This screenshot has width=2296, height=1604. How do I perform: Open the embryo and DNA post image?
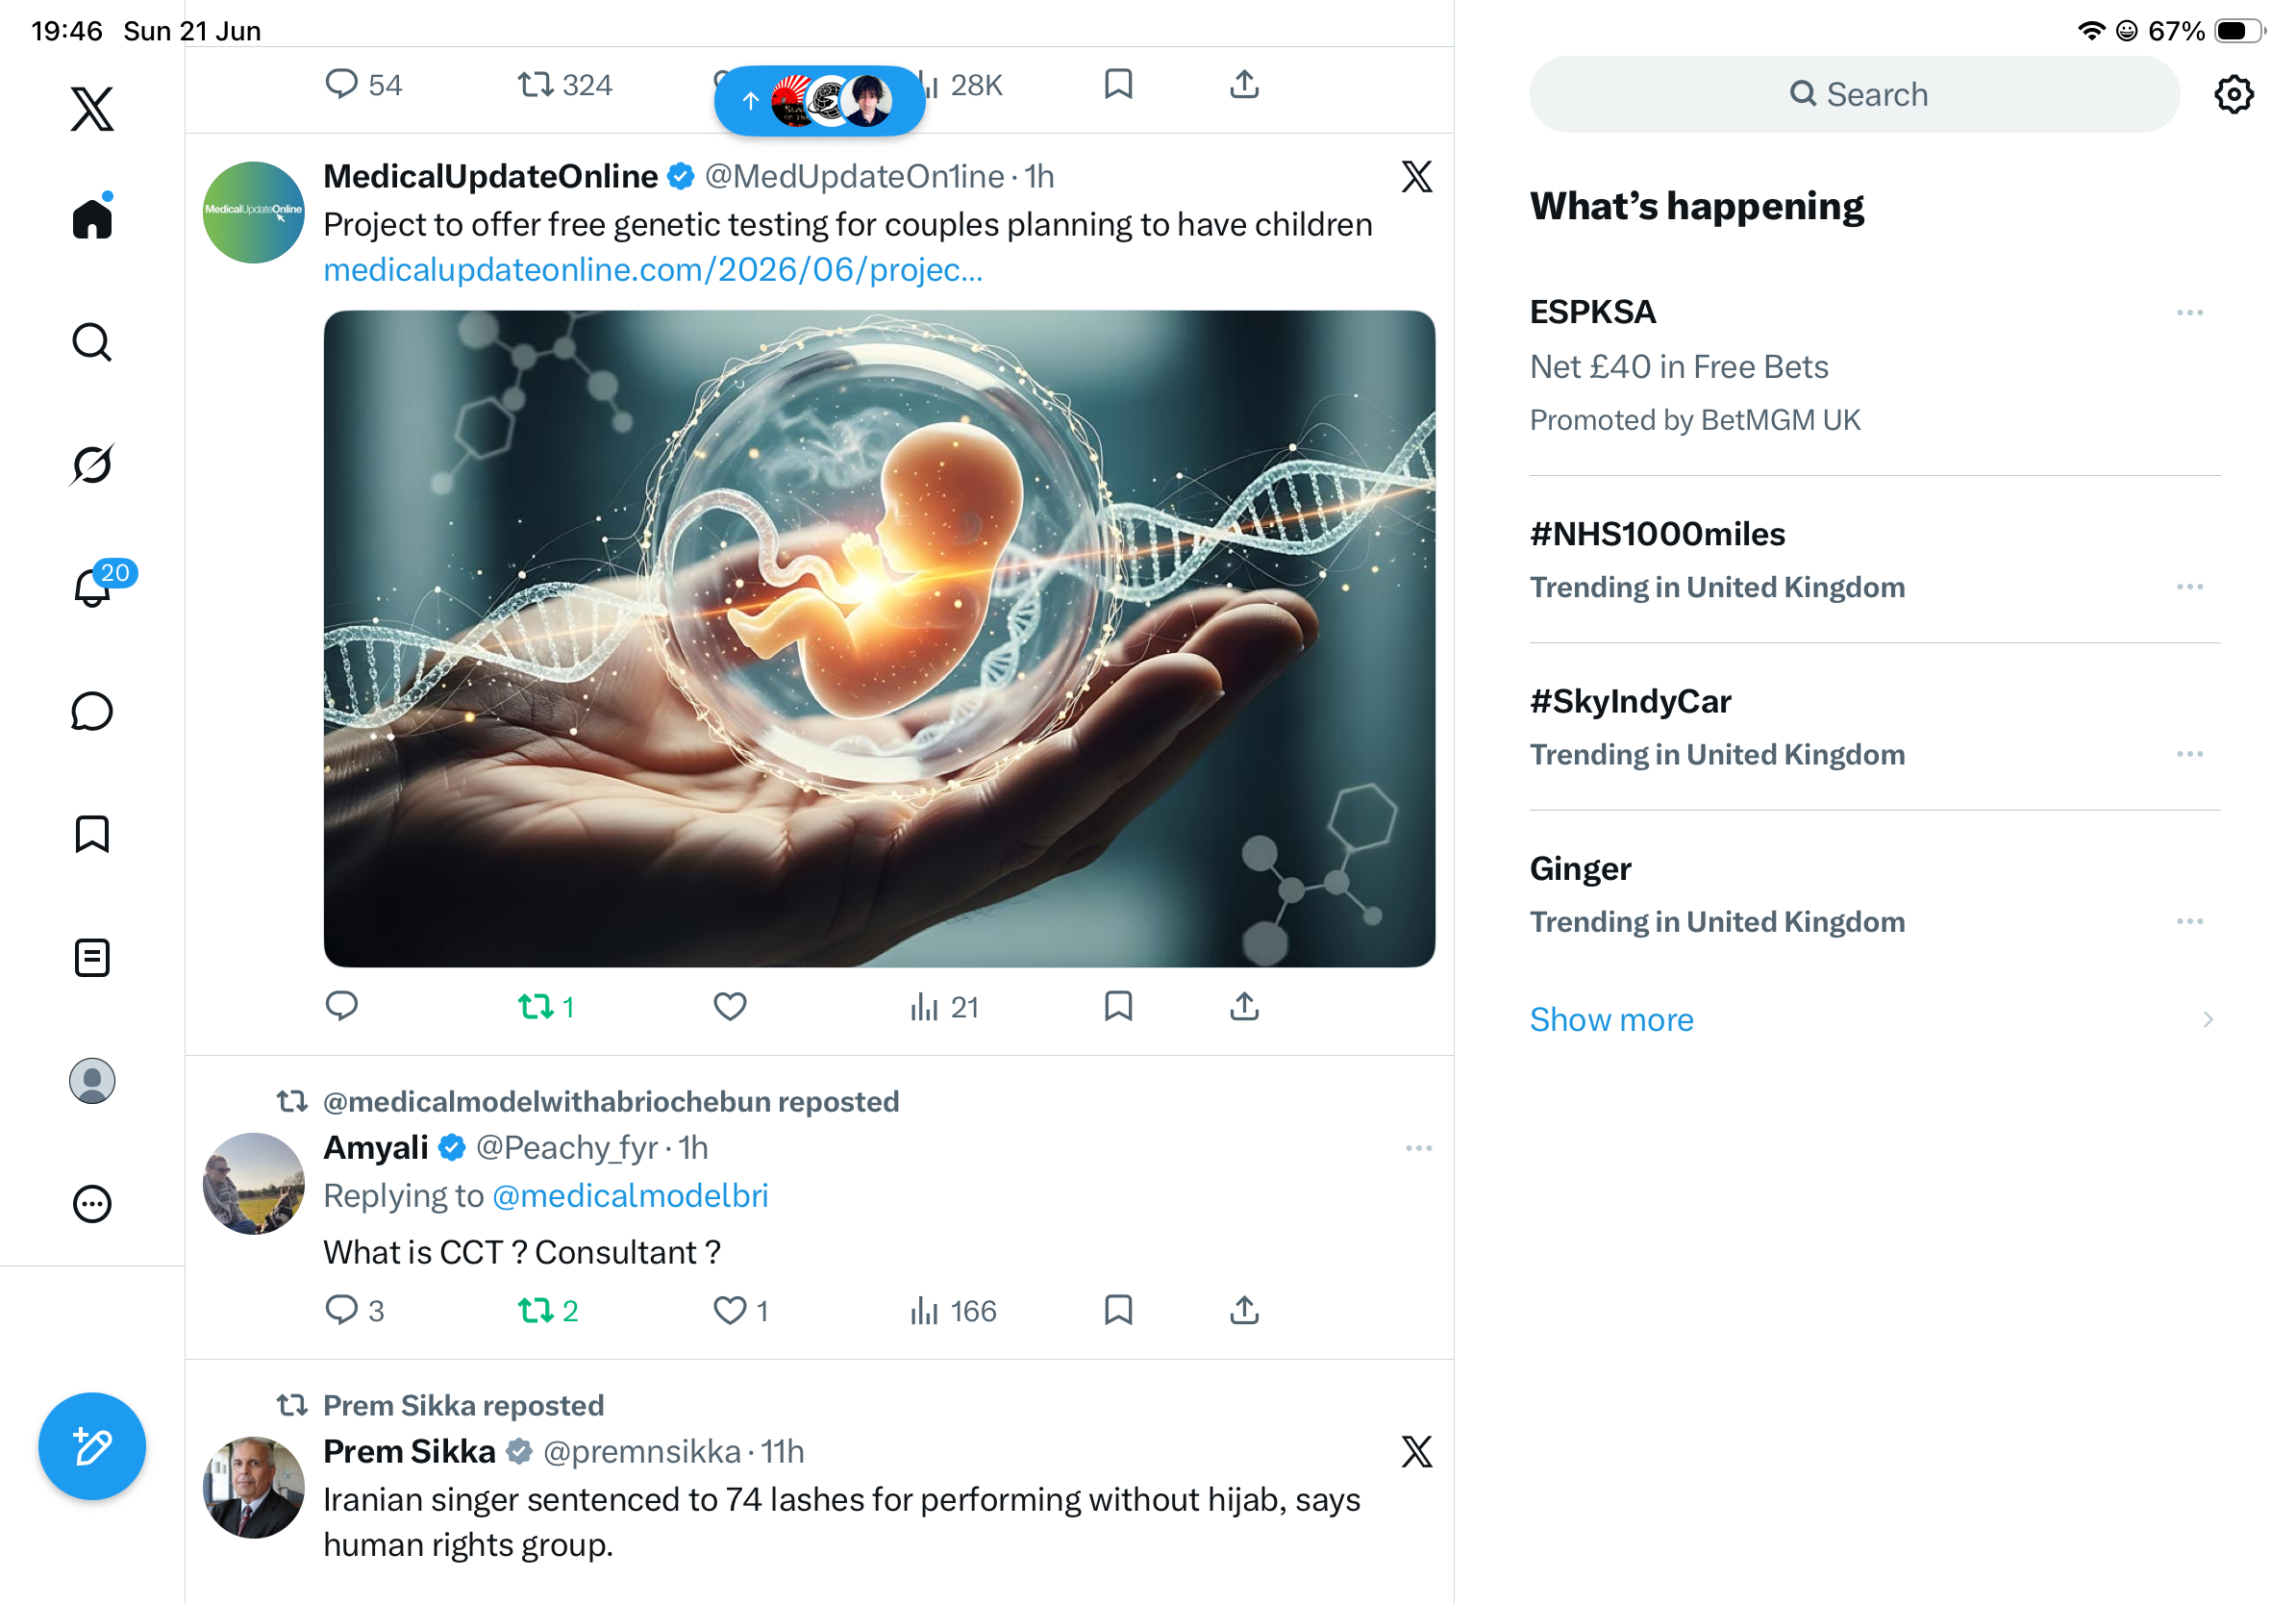[879, 638]
